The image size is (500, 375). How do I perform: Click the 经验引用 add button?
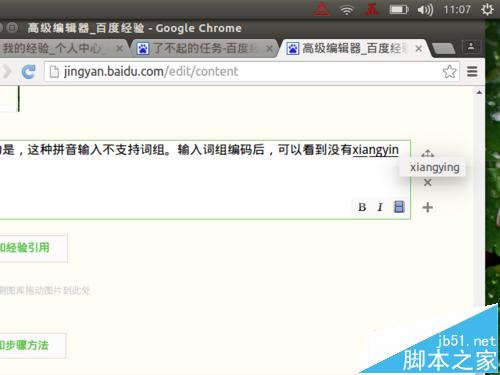[x=33, y=248]
